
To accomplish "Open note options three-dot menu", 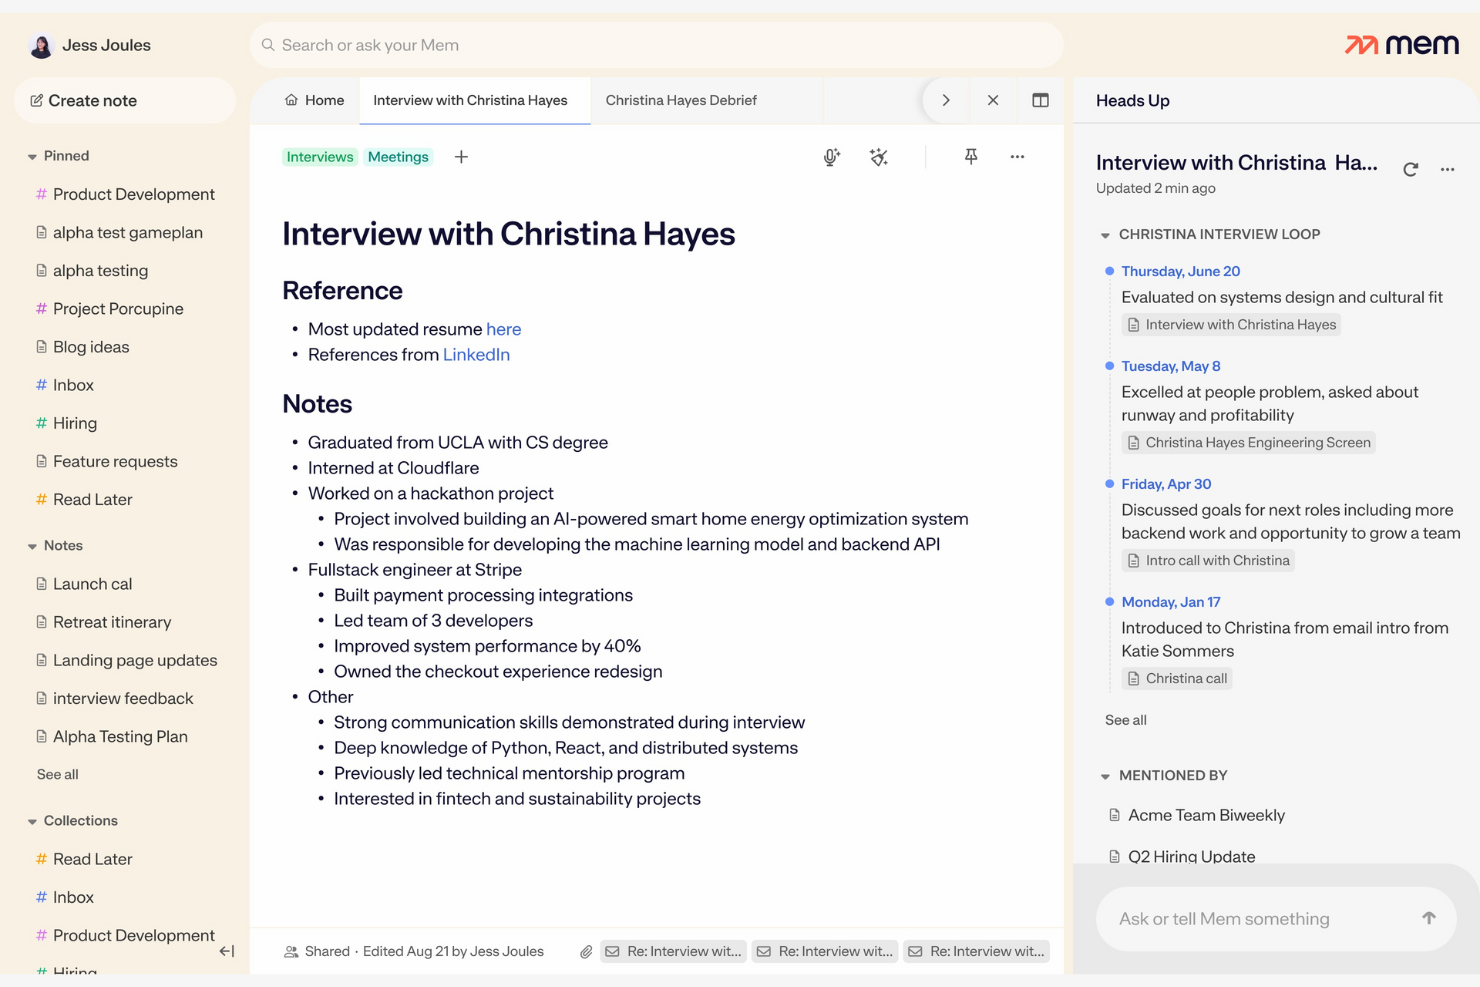I will pyautogui.click(x=1017, y=157).
